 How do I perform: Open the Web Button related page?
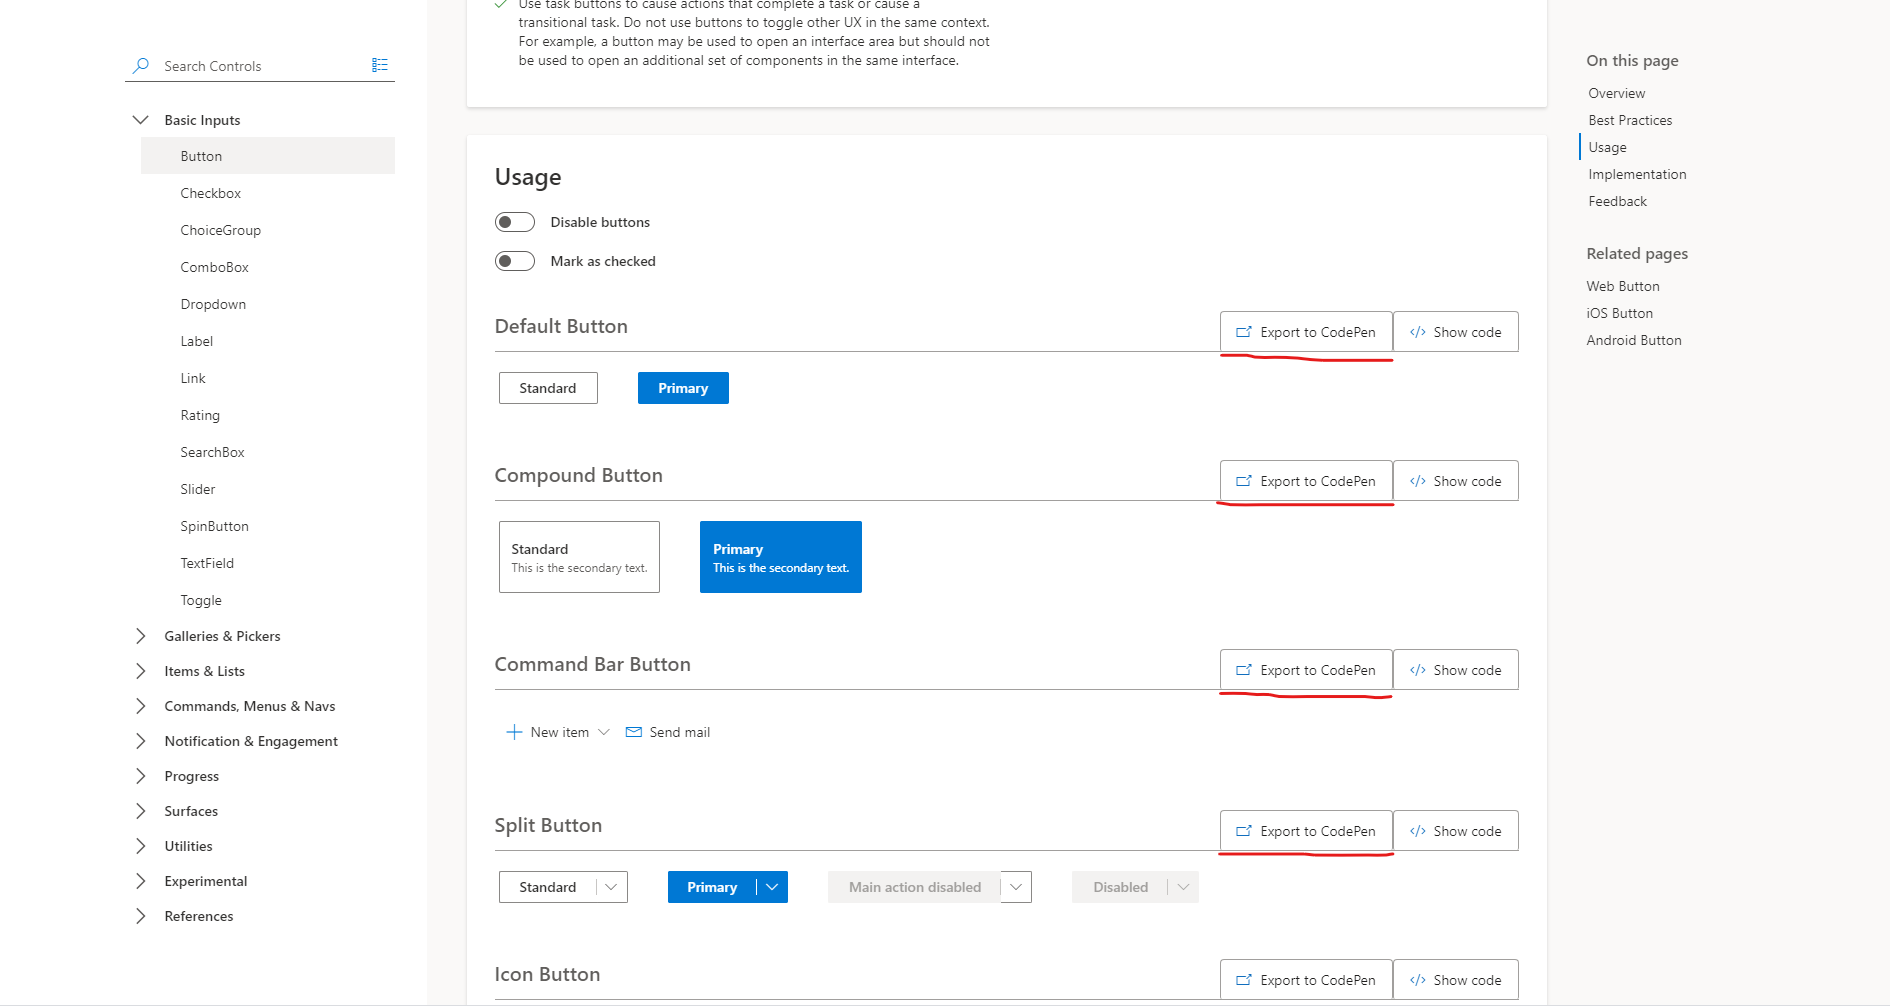tap(1622, 285)
